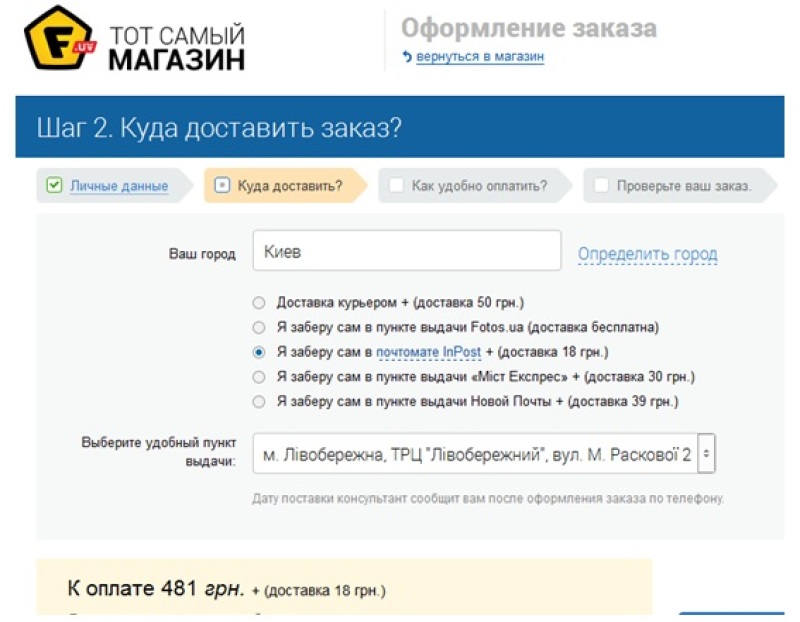Click the dropdown arrows on pickup point selector

(706, 454)
